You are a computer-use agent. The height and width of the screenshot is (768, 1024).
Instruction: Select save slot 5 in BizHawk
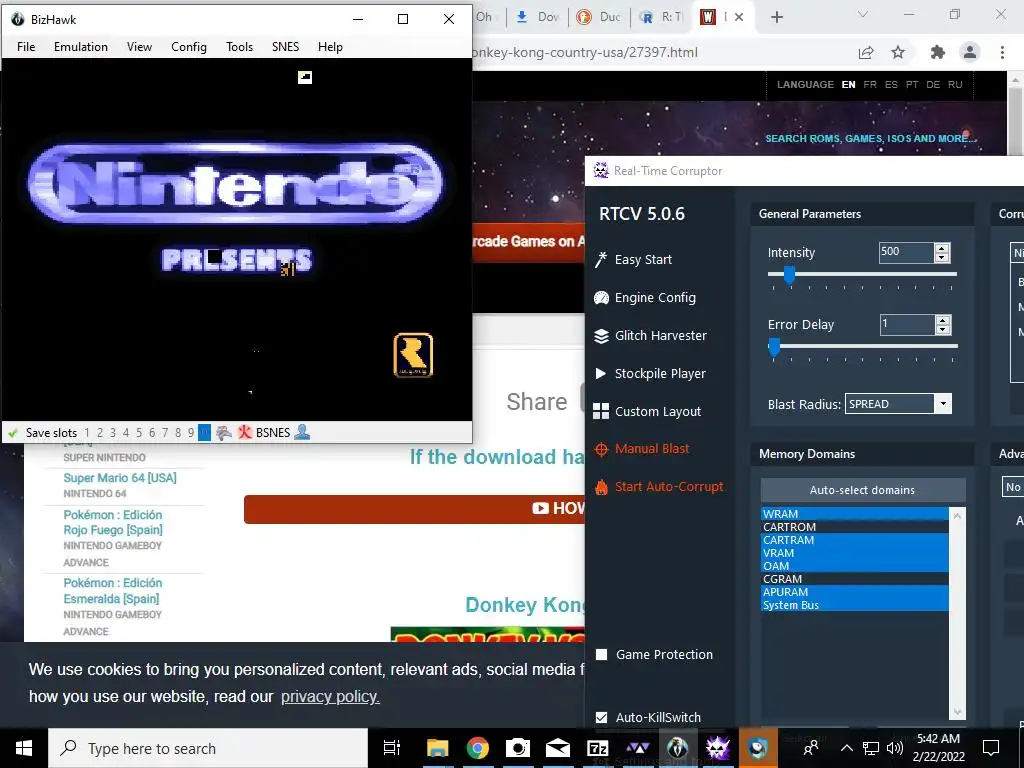(x=138, y=432)
